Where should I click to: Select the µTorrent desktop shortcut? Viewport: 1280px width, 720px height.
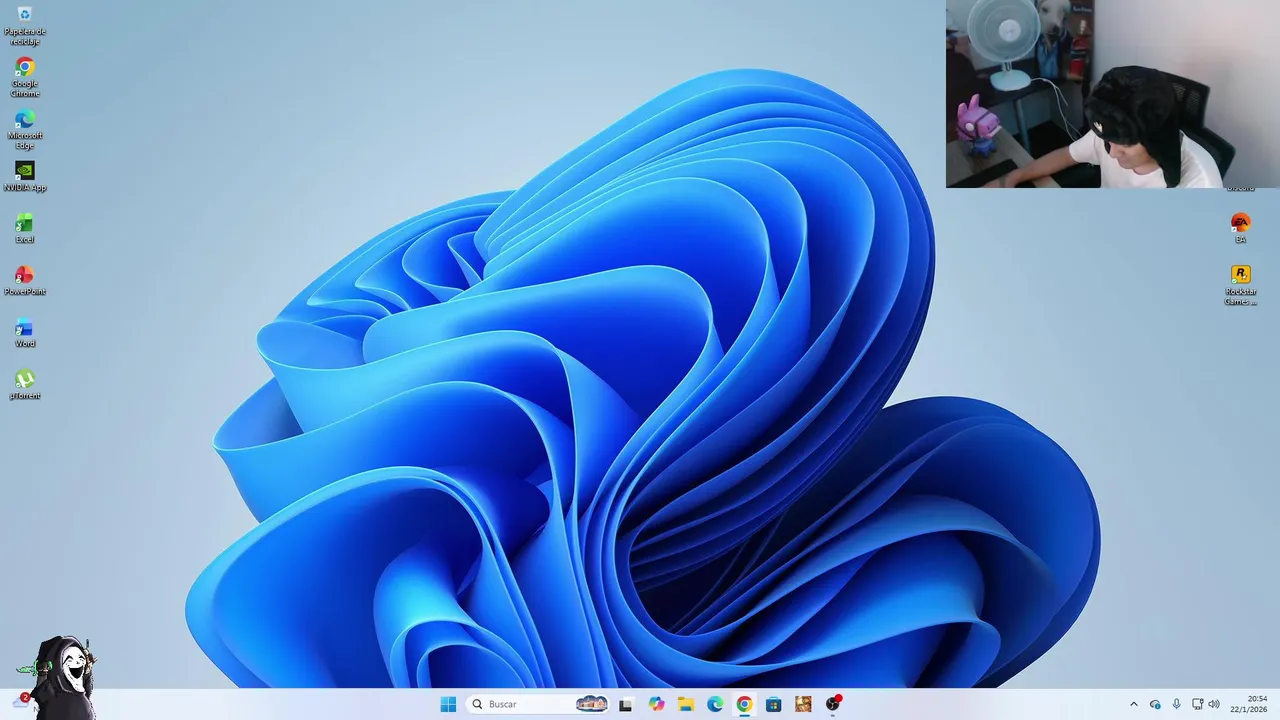tap(25, 384)
